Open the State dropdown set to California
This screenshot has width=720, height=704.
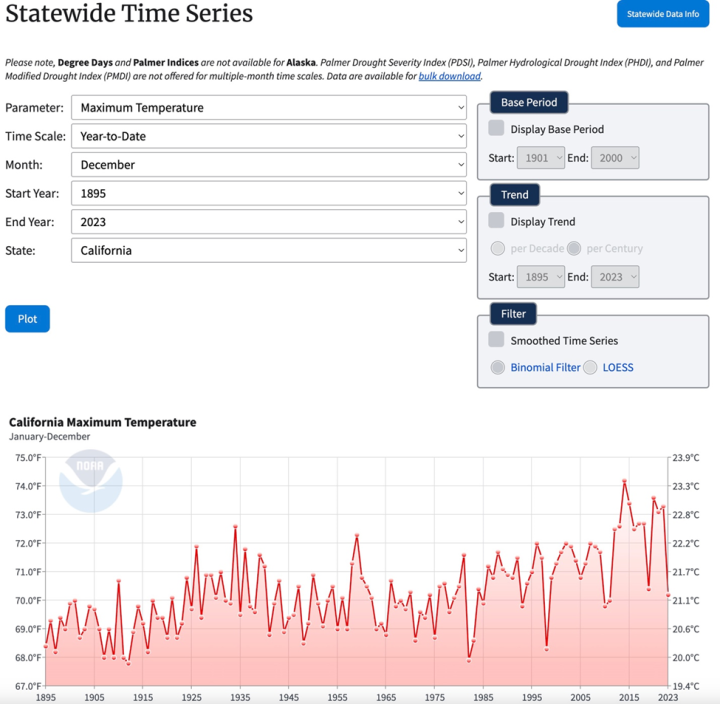pyautogui.click(x=268, y=250)
